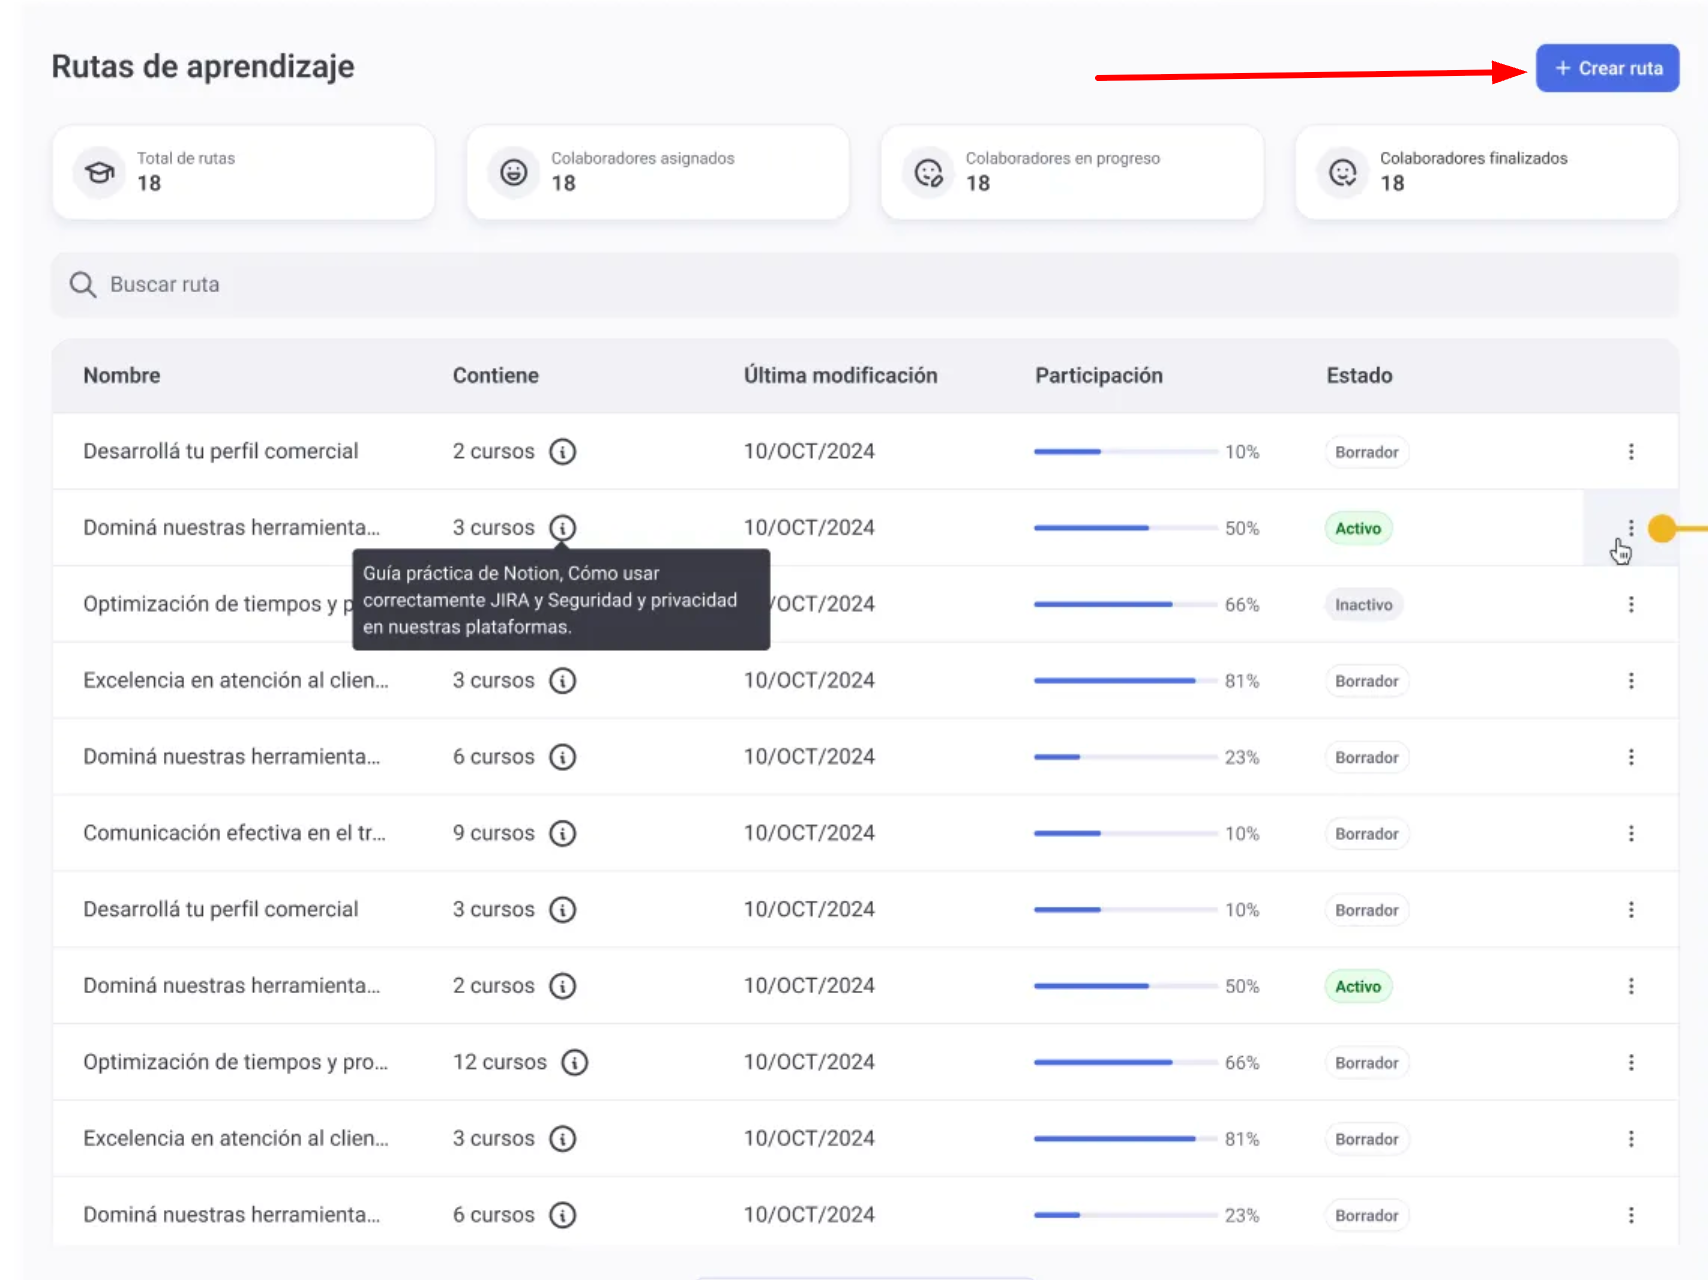The image size is (1708, 1280).
Task: Click the Participación column header
Action: point(1098,375)
